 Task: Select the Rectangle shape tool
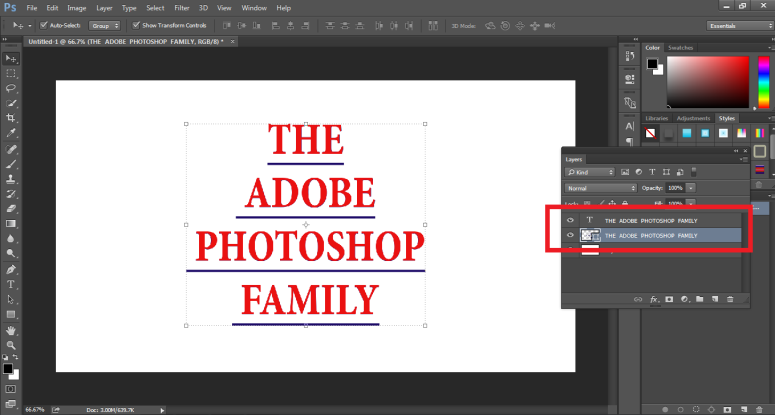point(11,314)
